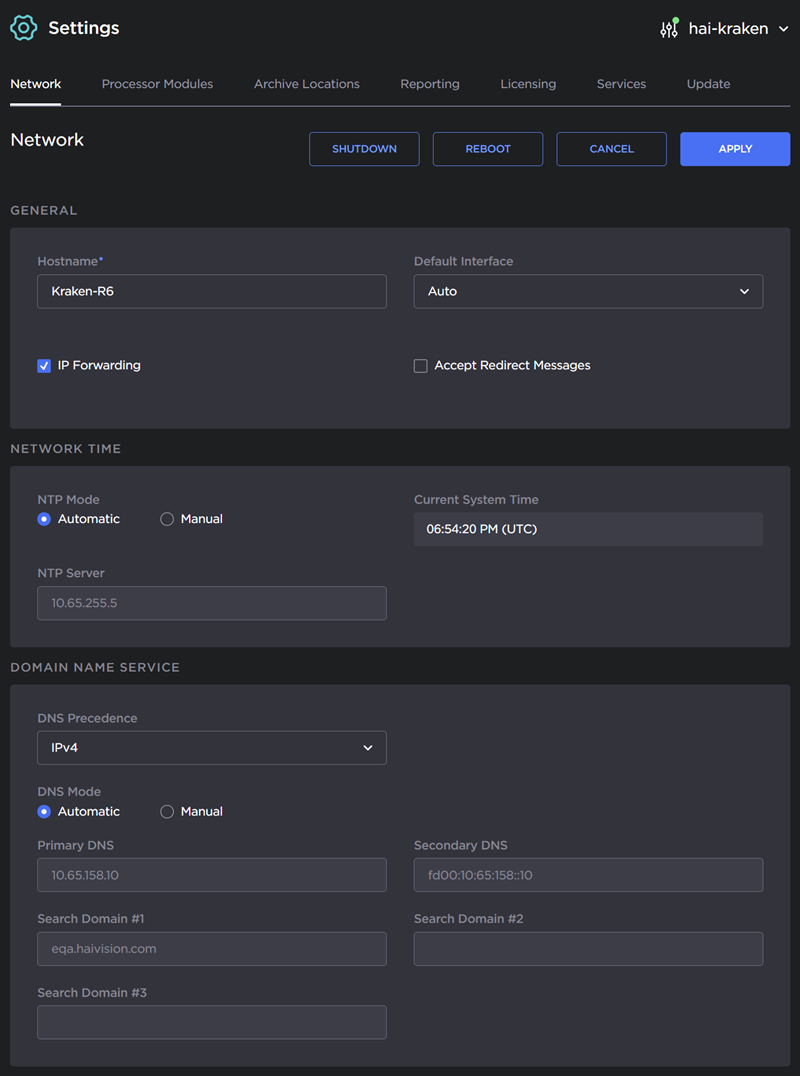Expand the Default Interface dropdown
The image size is (800, 1076).
click(x=588, y=292)
